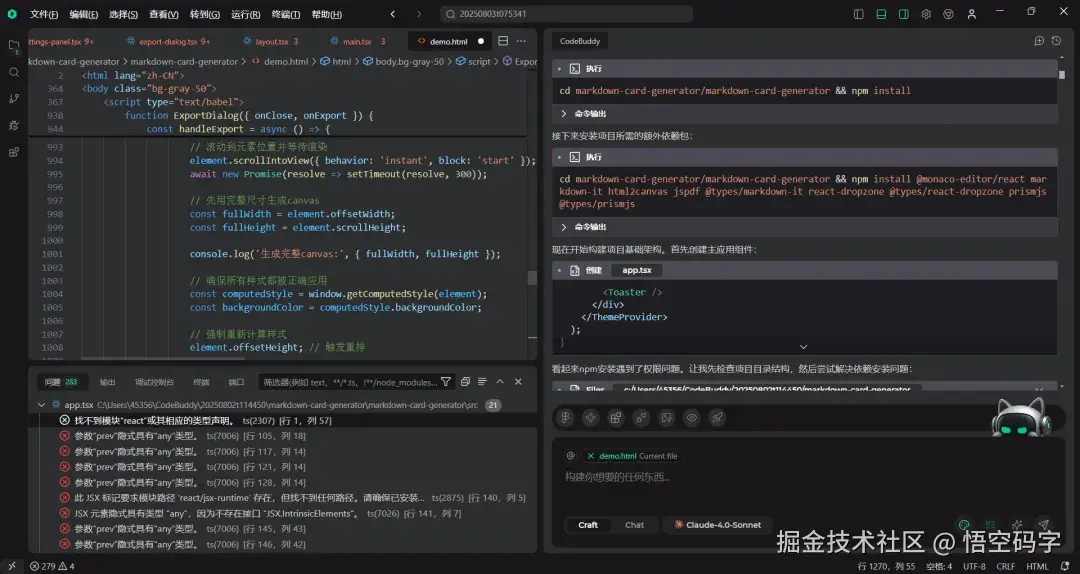Click CRLF line ending in status bar
Screen dimensions: 1080x574
1005,566
